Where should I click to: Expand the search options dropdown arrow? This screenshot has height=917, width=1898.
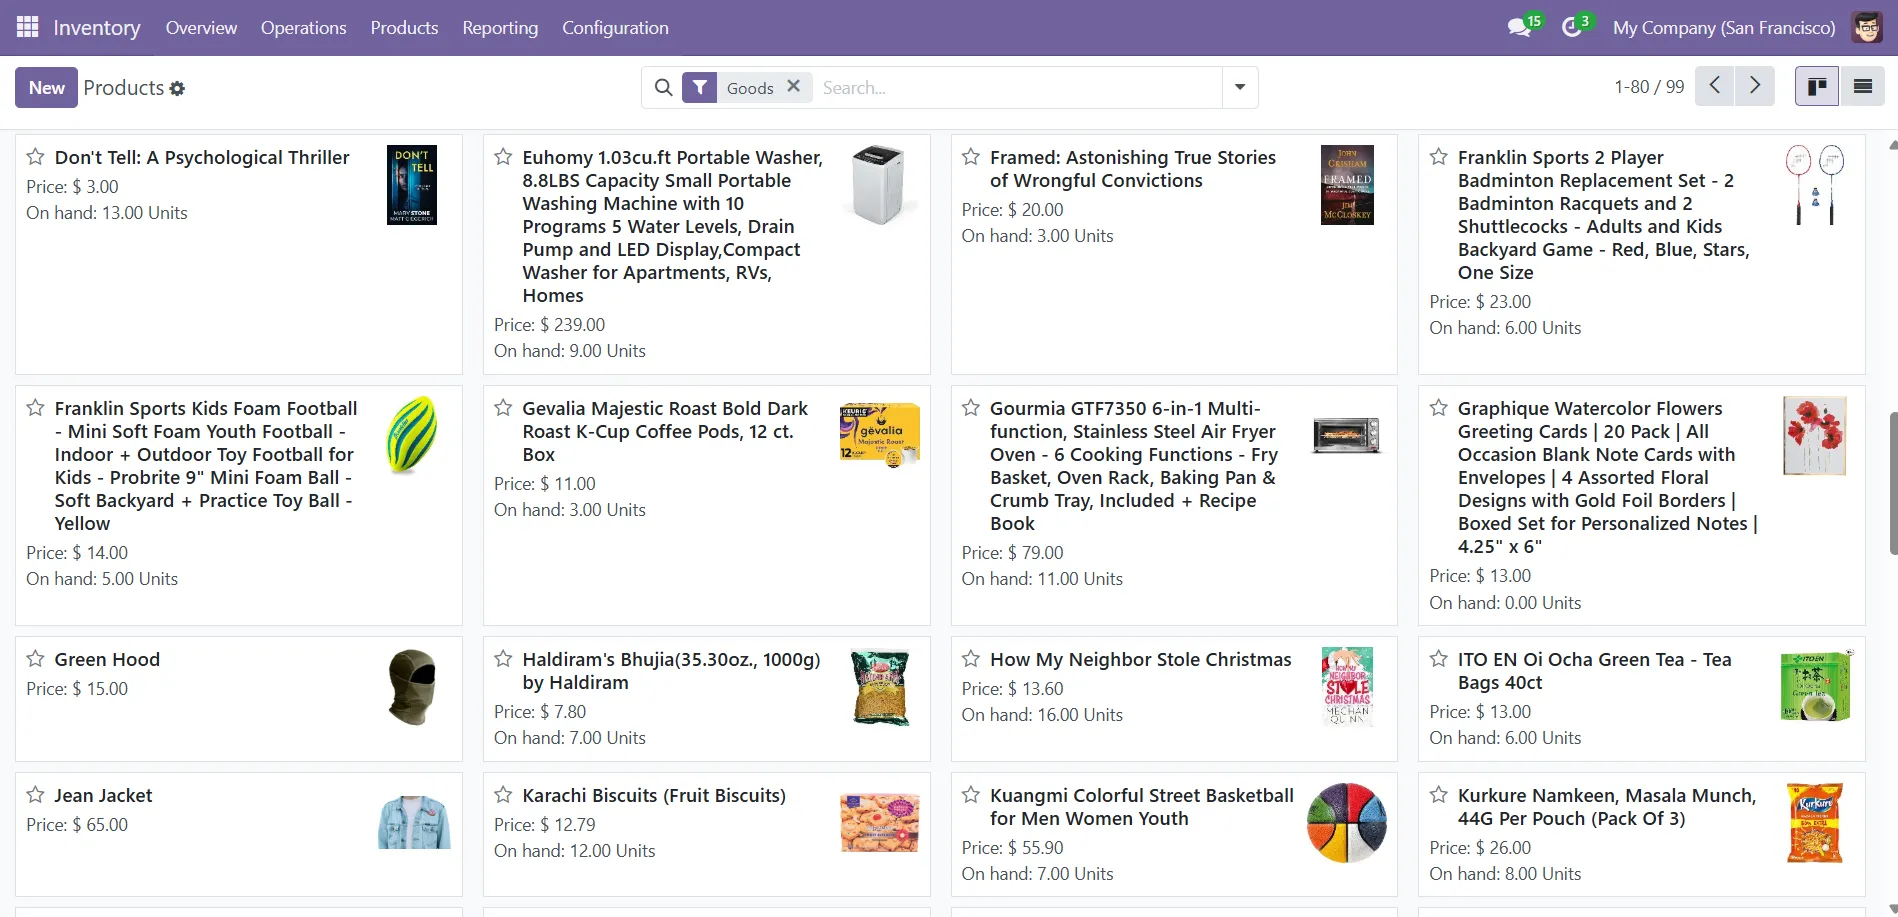[1240, 87]
